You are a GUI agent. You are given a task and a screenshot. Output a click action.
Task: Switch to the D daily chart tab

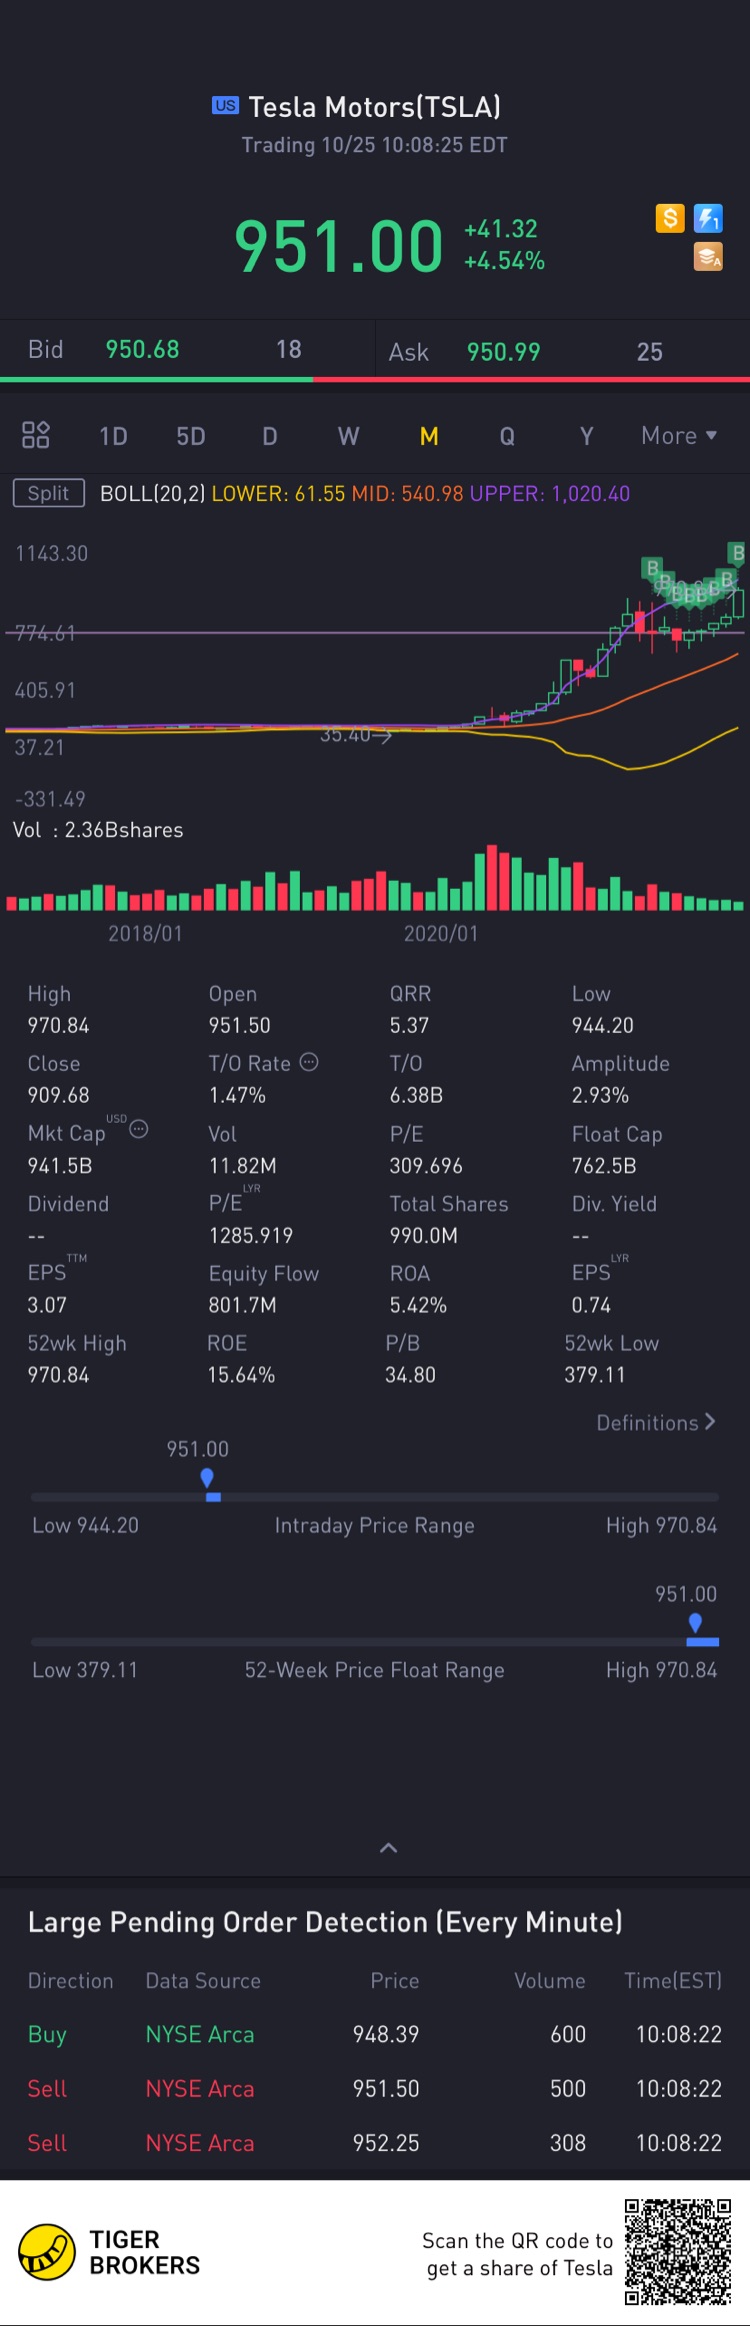[270, 436]
